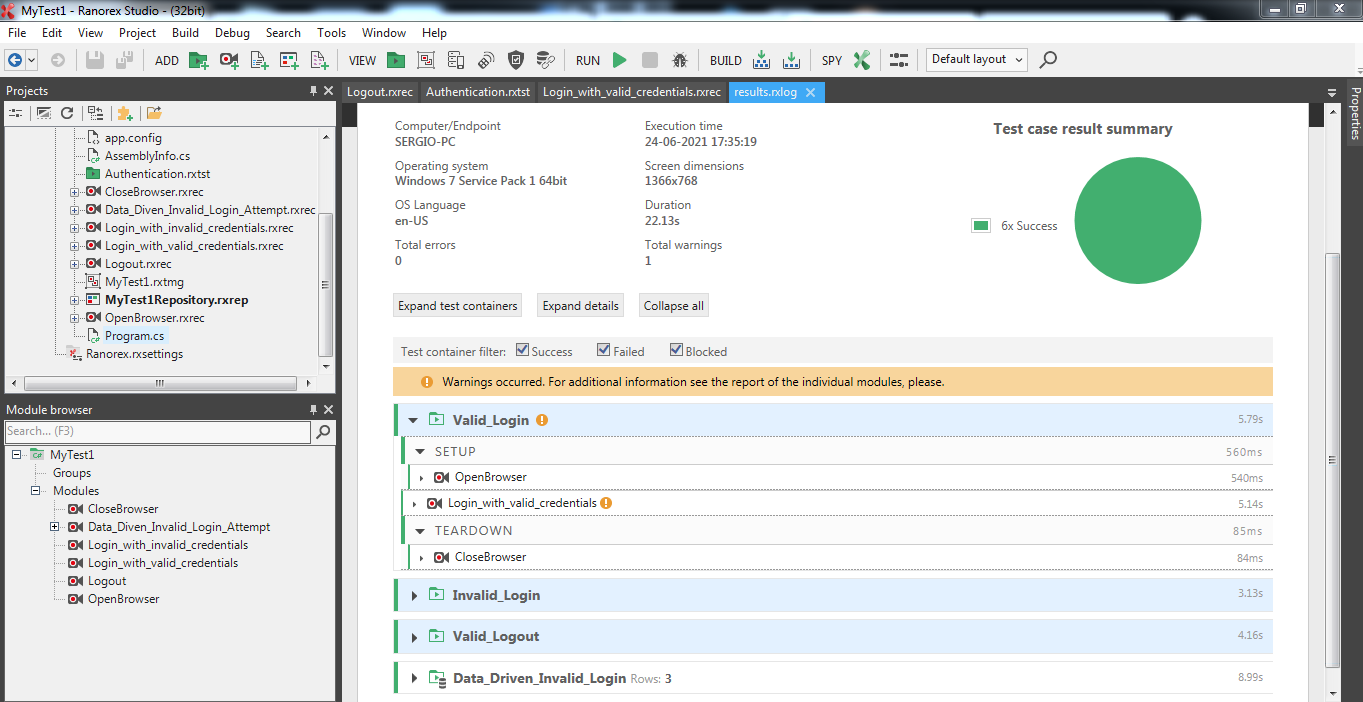
Task: Click the Projects panel settings sliders icon
Action: click(x=16, y=113)
